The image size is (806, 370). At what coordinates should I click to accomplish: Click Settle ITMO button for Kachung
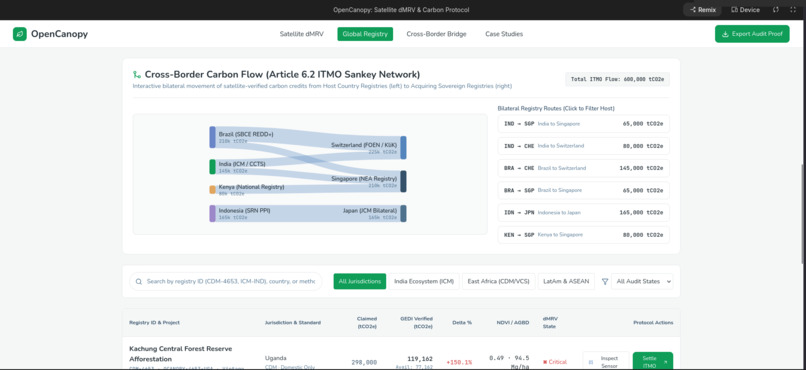click(x=652, y=361)
